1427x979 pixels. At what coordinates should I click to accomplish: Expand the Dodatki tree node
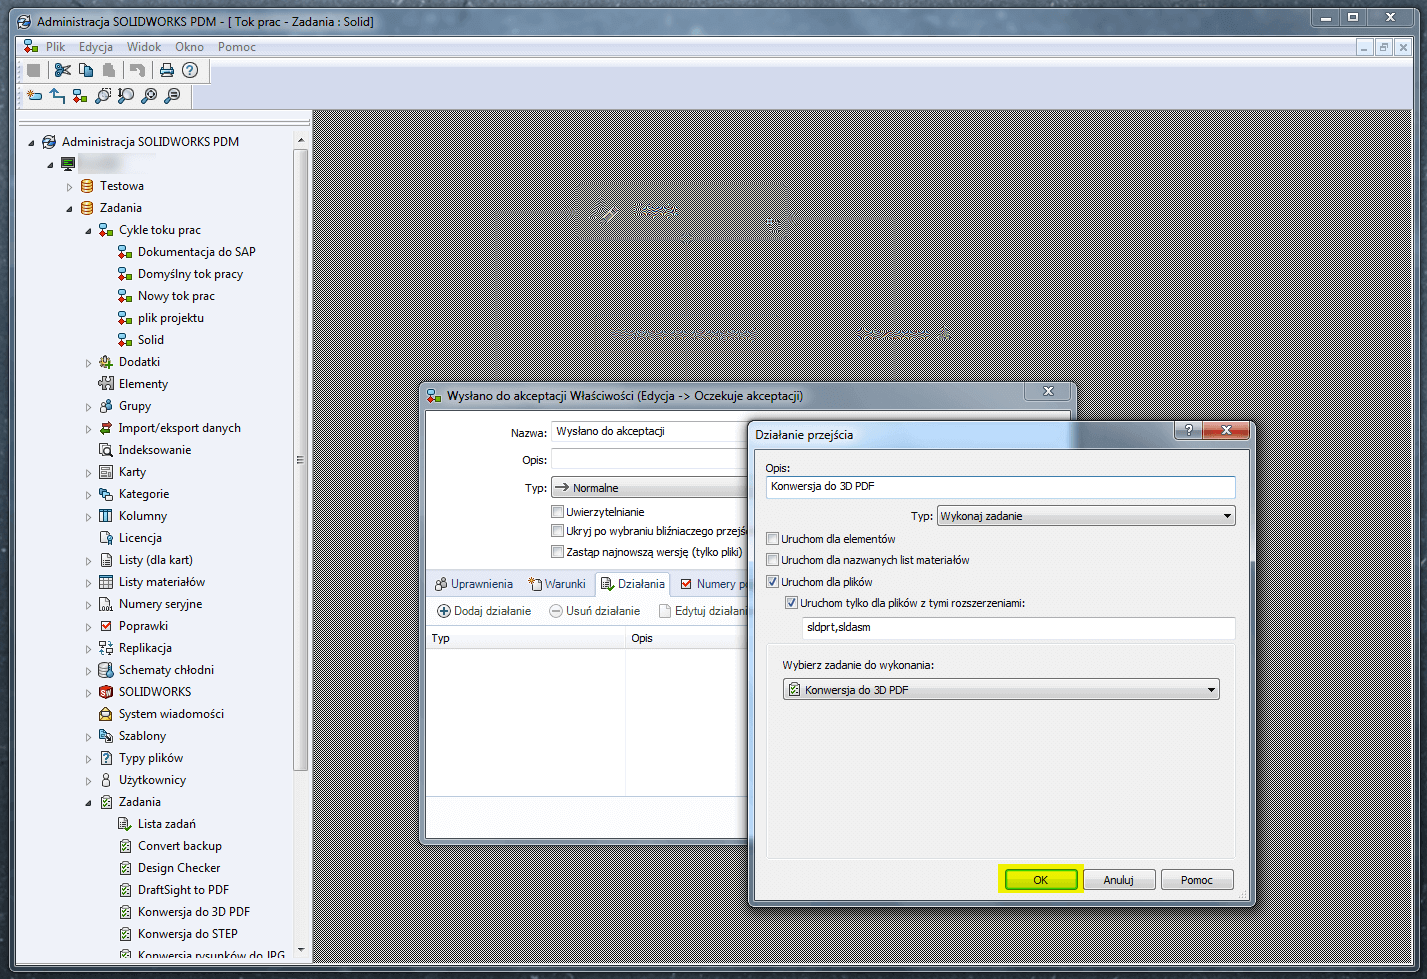point(88,361)
